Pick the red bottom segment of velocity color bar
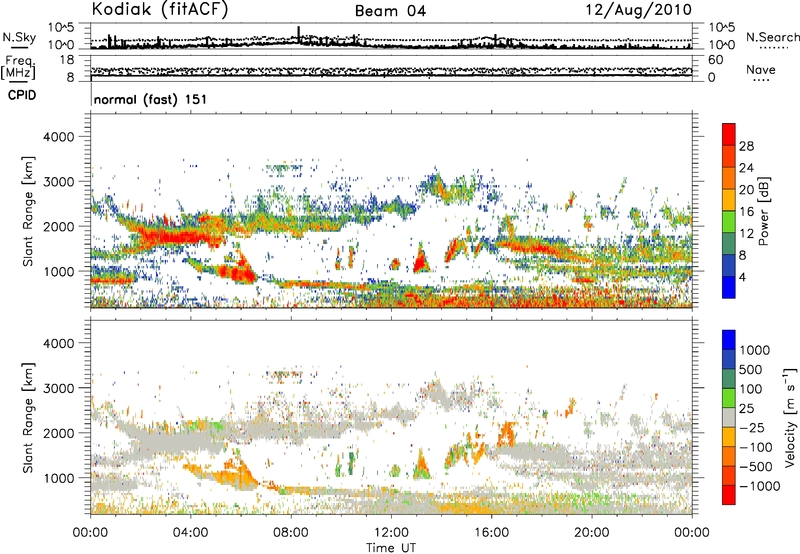 tap(729, 495)
